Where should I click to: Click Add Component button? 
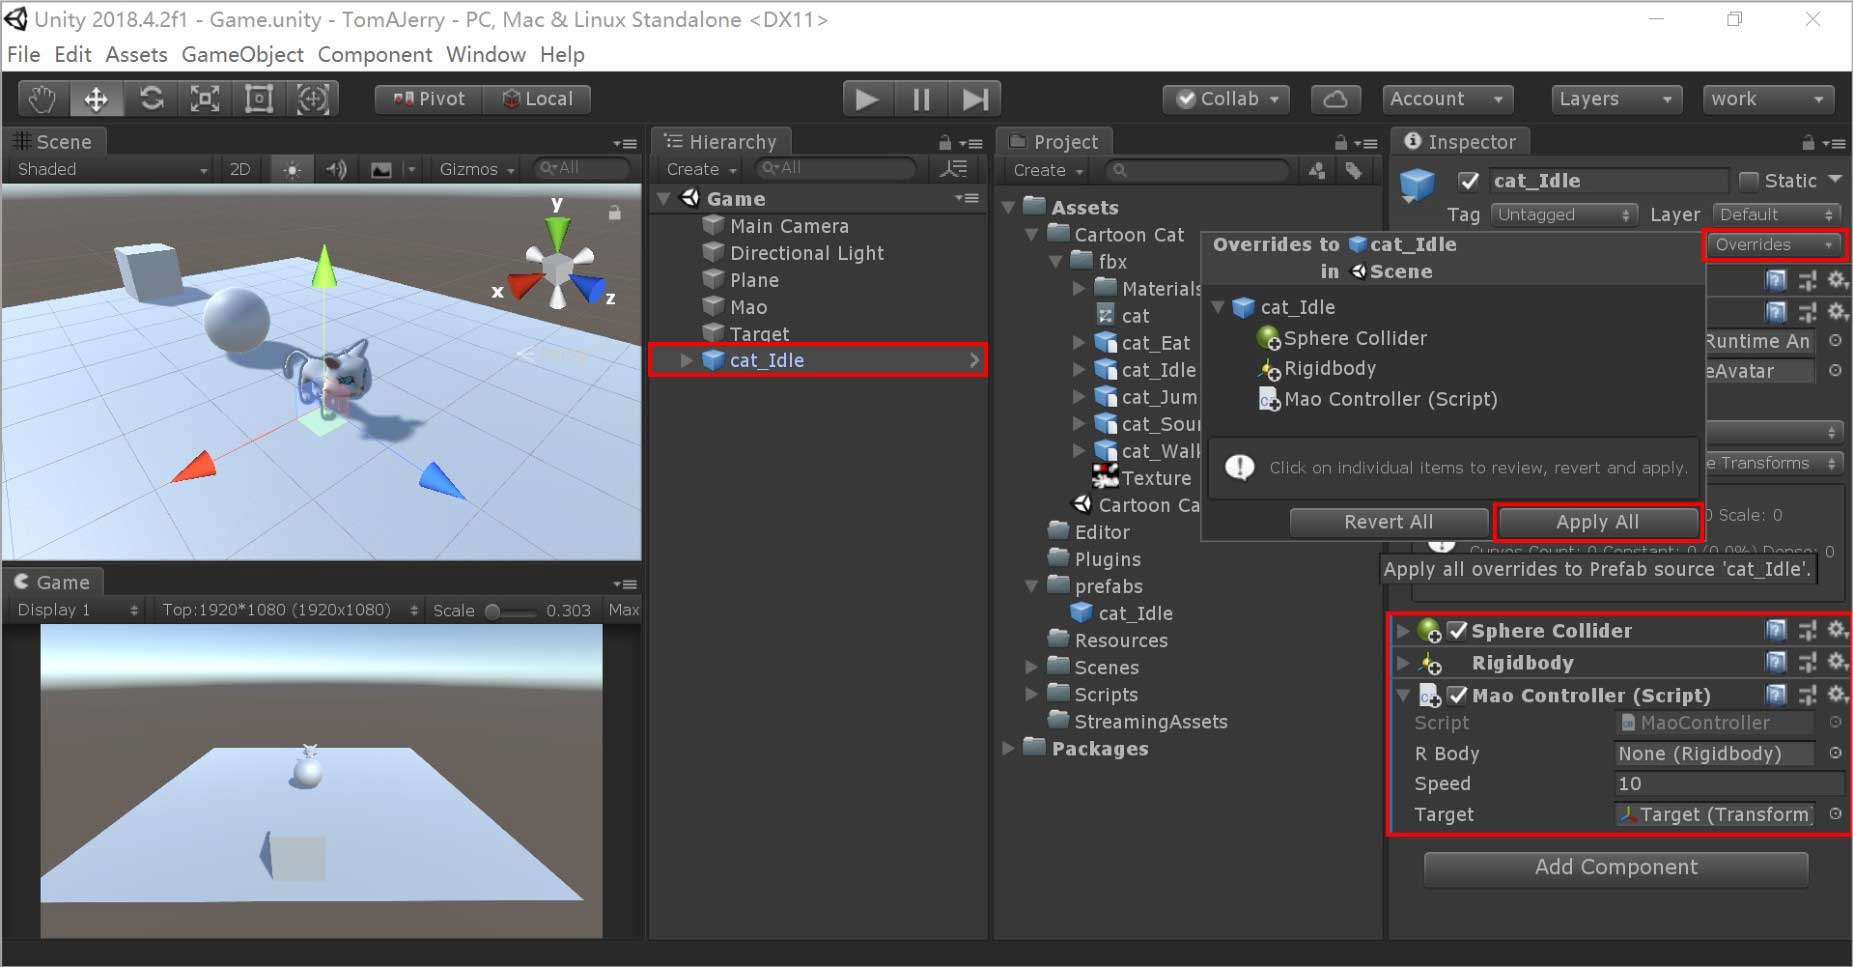(x=1616, y=868)
